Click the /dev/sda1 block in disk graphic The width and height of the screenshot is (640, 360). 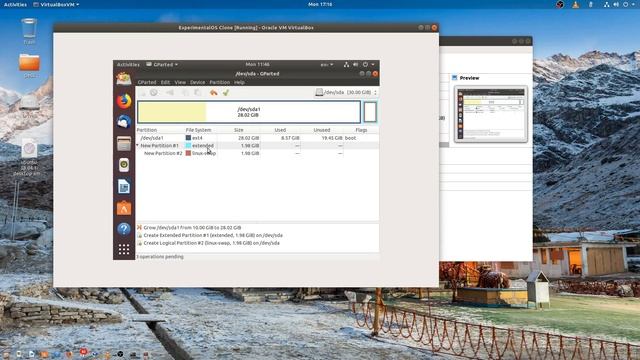(249, 112)
